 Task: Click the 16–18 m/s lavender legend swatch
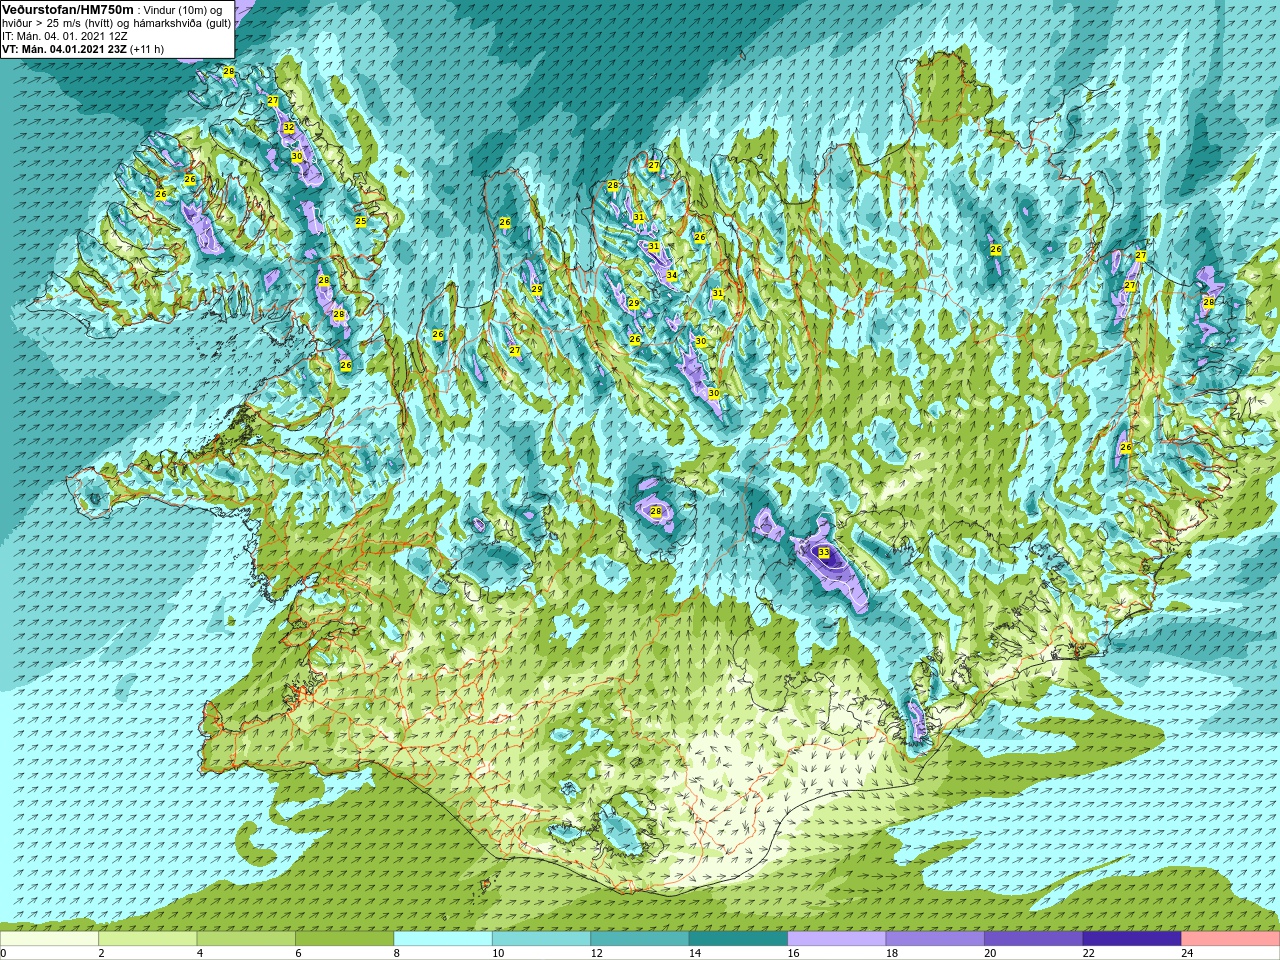click(x=837, y=939)
